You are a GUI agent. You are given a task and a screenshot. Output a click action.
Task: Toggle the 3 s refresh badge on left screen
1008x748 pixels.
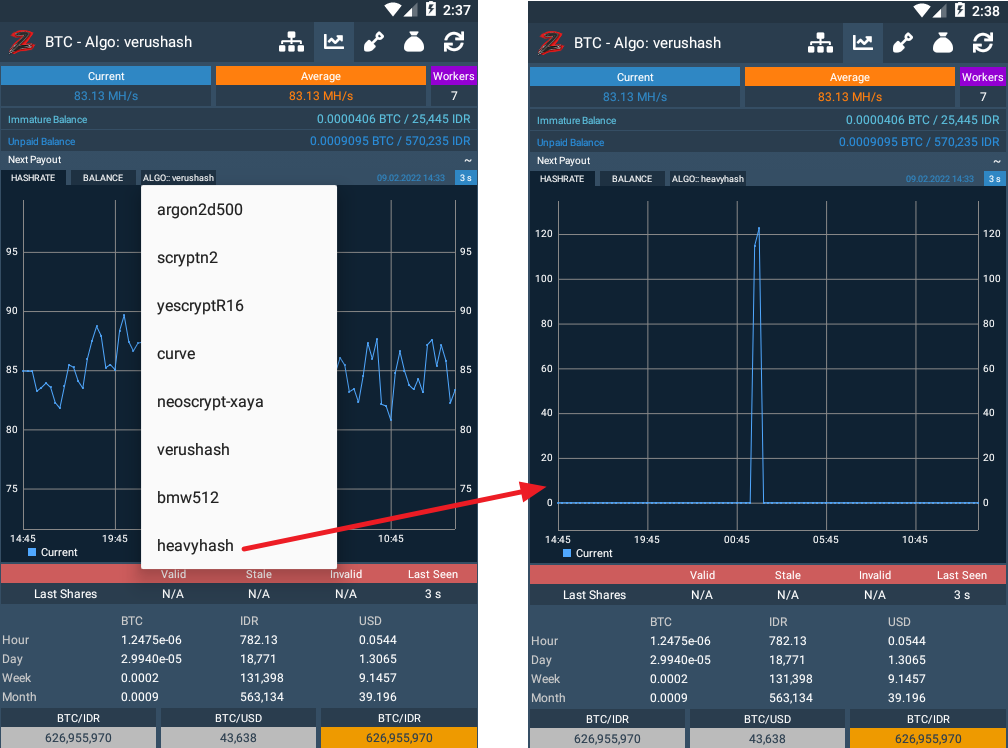click(466, 178)
